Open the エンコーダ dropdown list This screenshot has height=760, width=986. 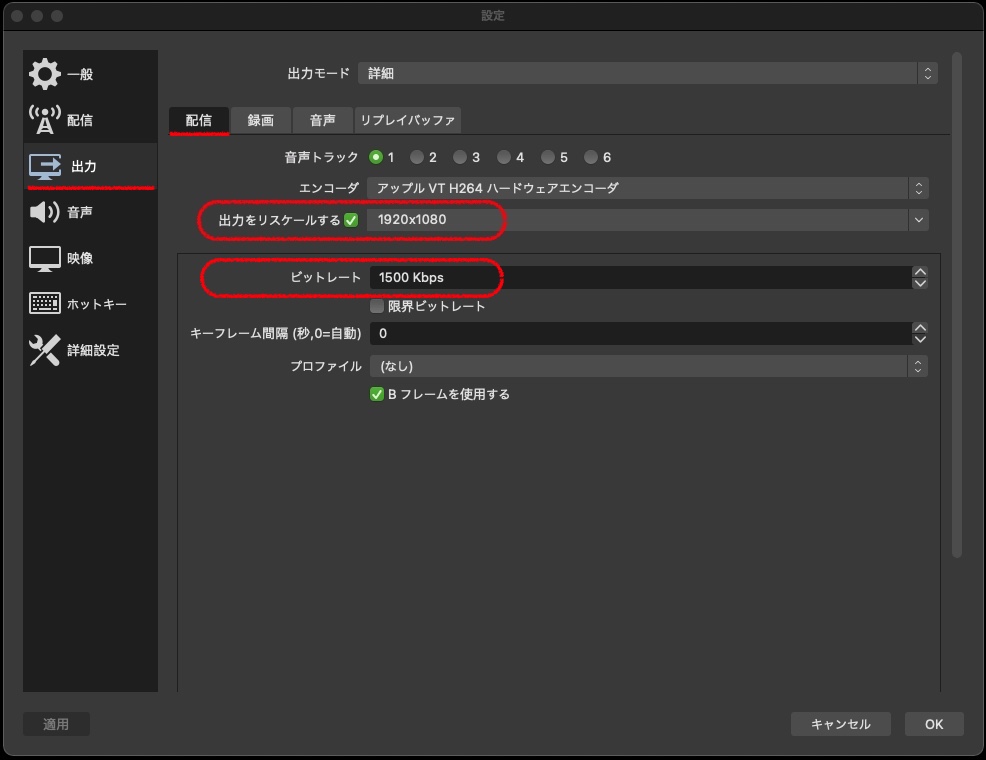point(647,188)
